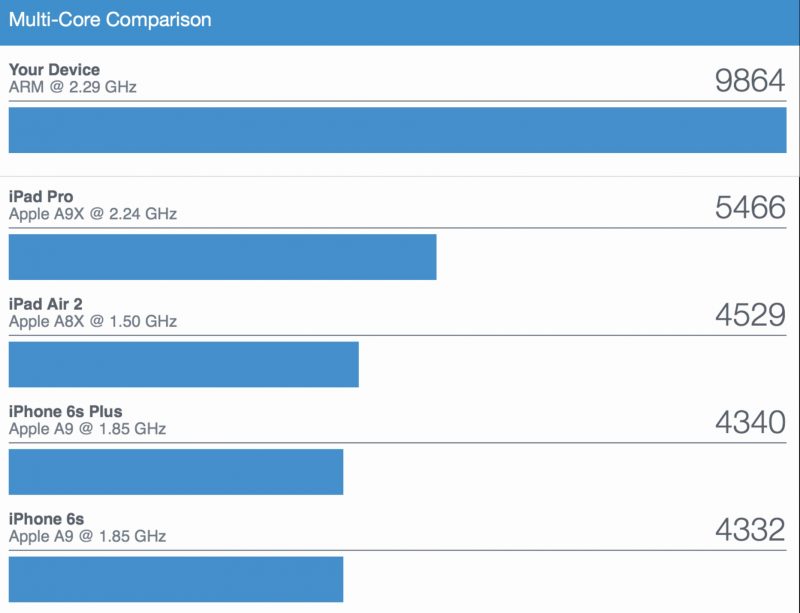Click the 9864 score value
The height and width of the screenshot is (613, 800).
[x=749, y=81]
